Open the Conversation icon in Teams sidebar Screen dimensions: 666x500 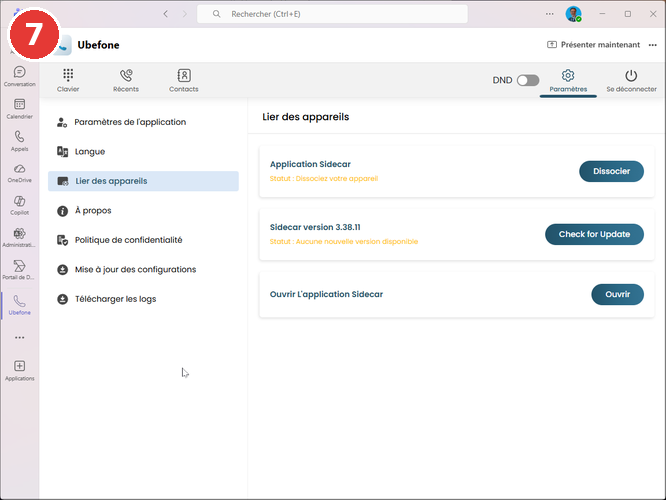tap(20, 76)
